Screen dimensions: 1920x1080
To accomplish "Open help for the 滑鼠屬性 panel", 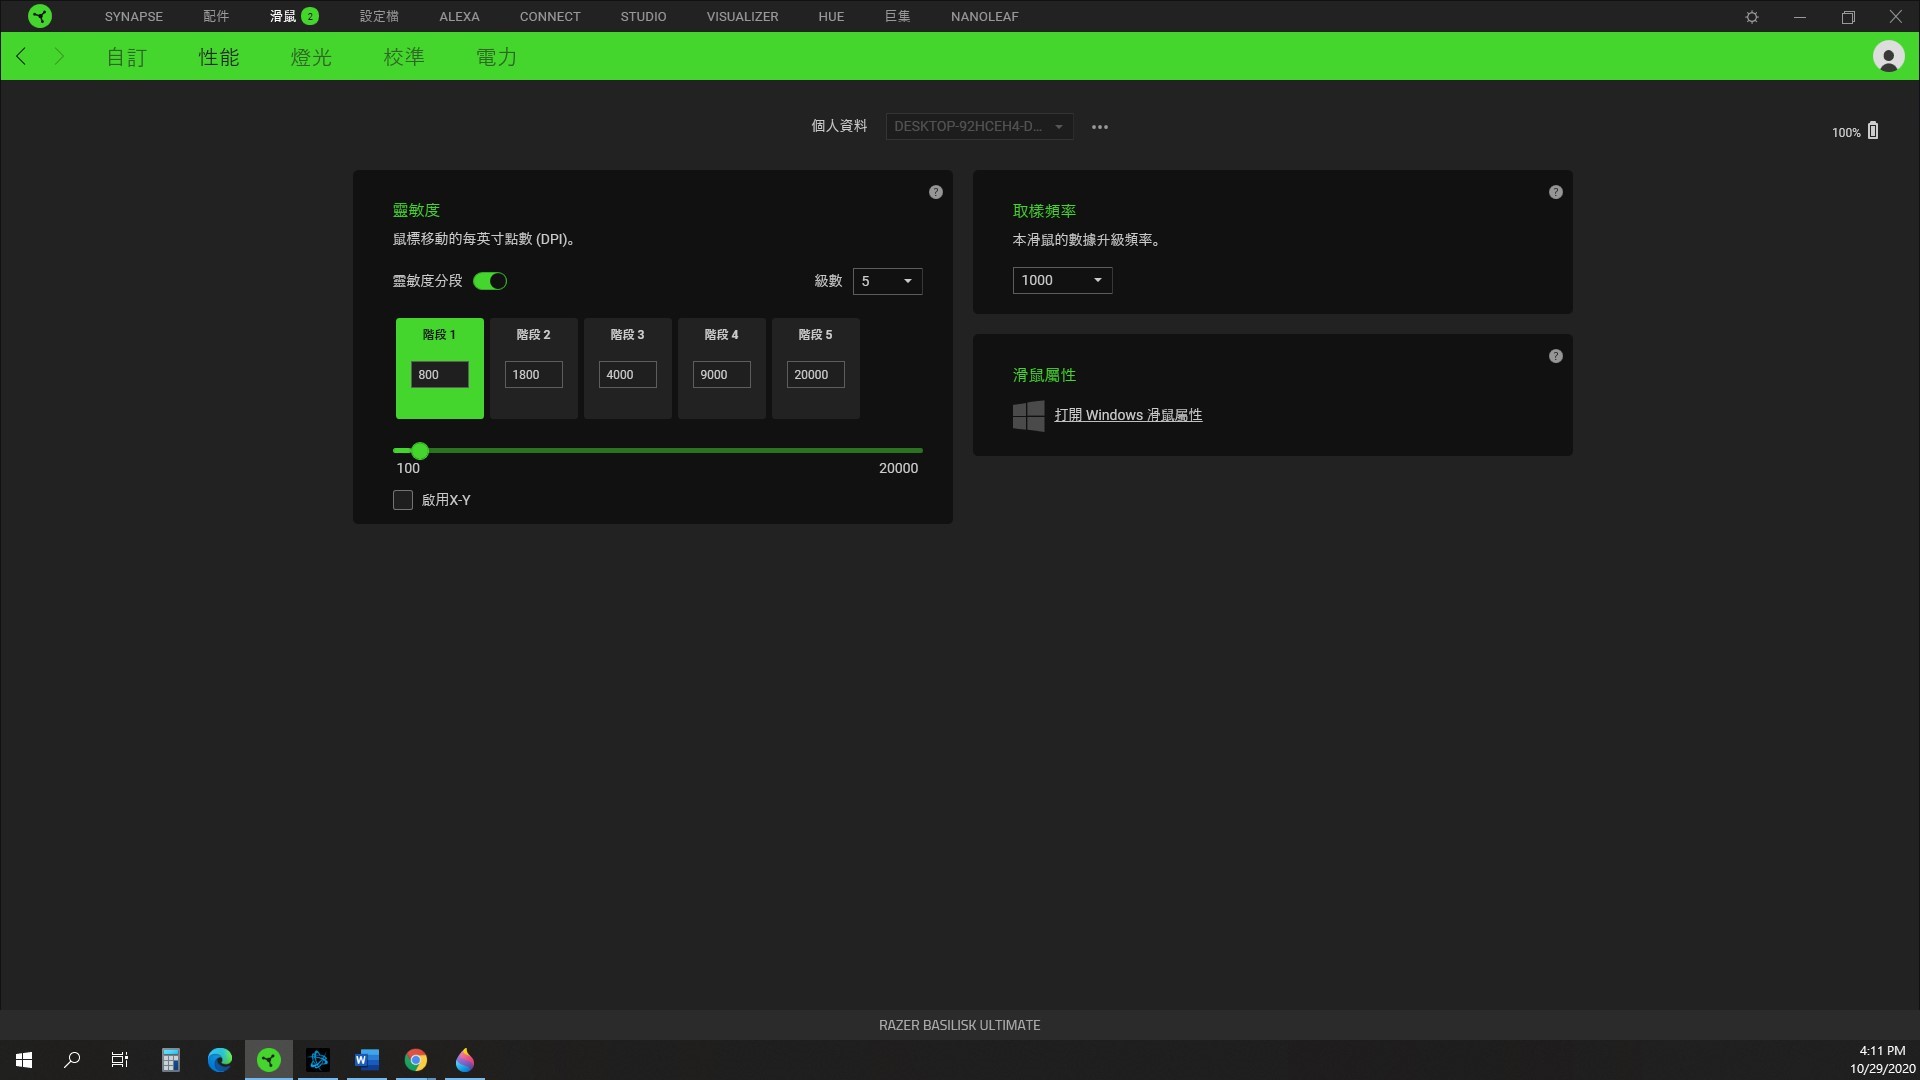I will click(1556, 356).
